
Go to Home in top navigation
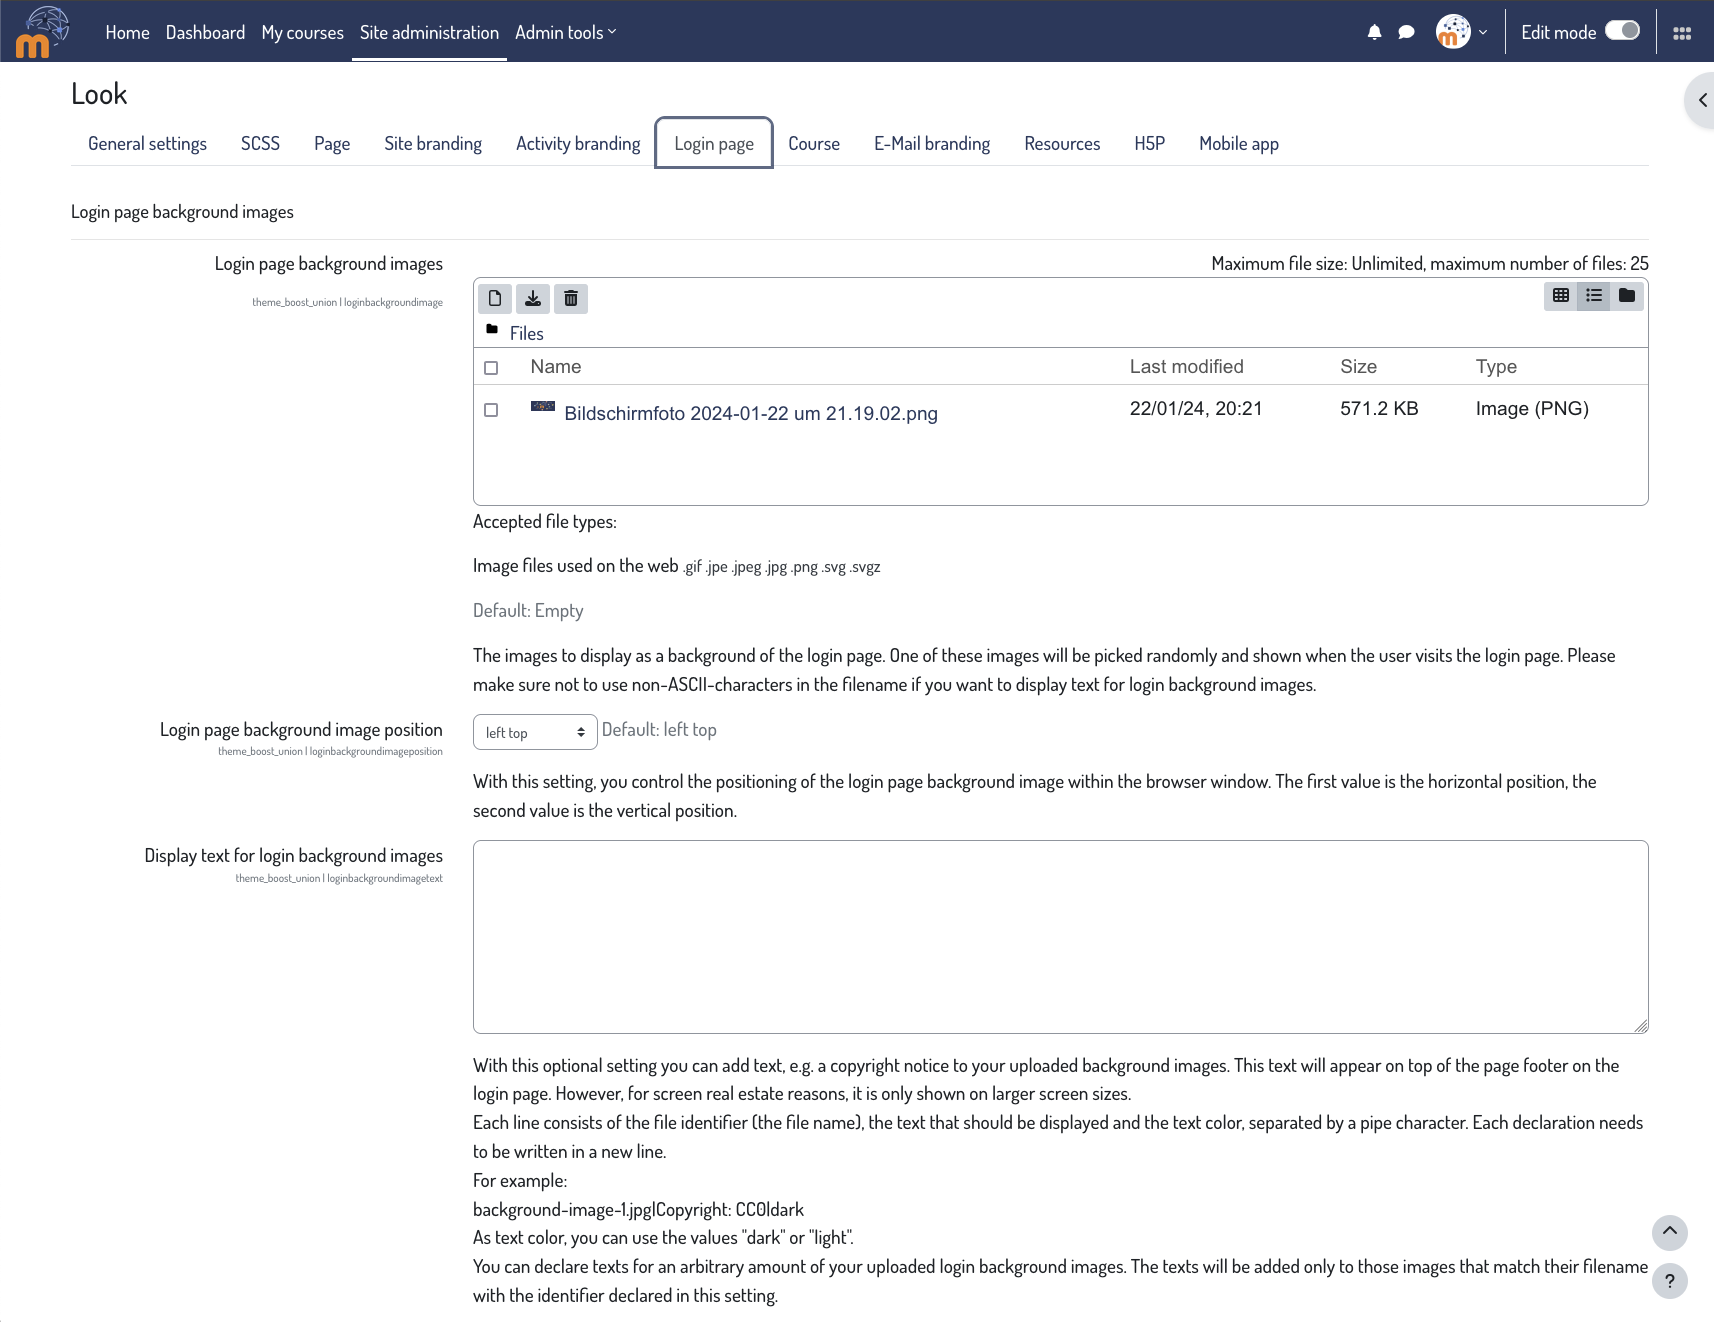(x=127, y=32)
